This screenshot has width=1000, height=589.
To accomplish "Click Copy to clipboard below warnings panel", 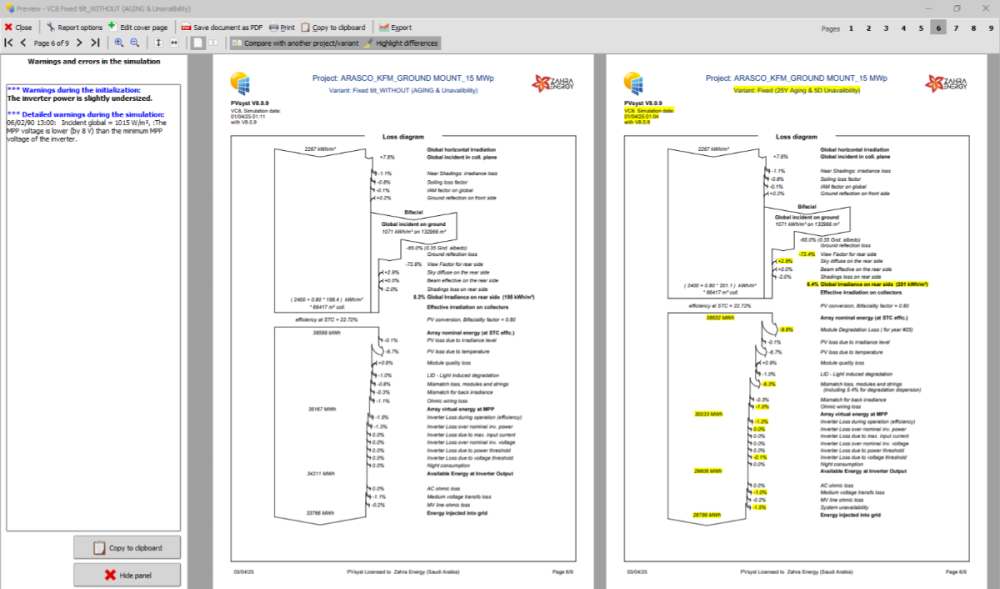I will pos(126,548).
